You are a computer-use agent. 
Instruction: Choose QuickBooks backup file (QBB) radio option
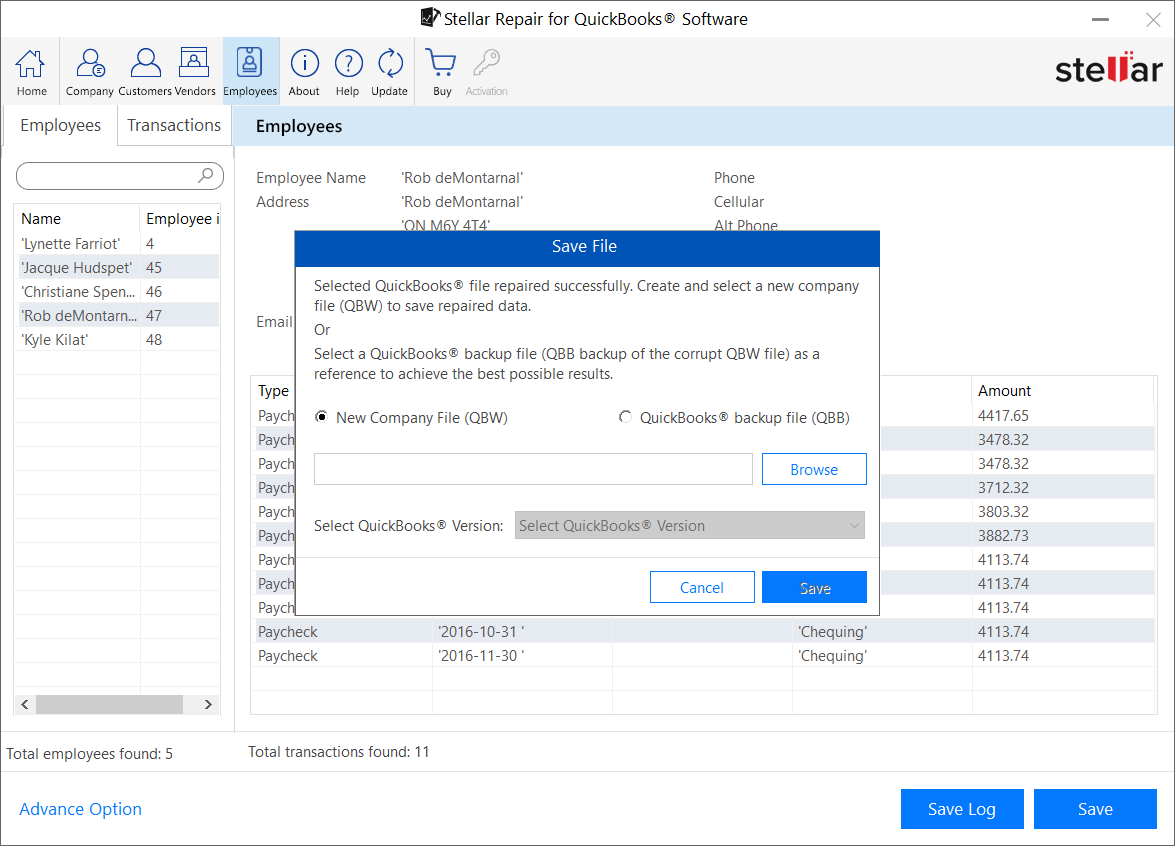point(626,418)
